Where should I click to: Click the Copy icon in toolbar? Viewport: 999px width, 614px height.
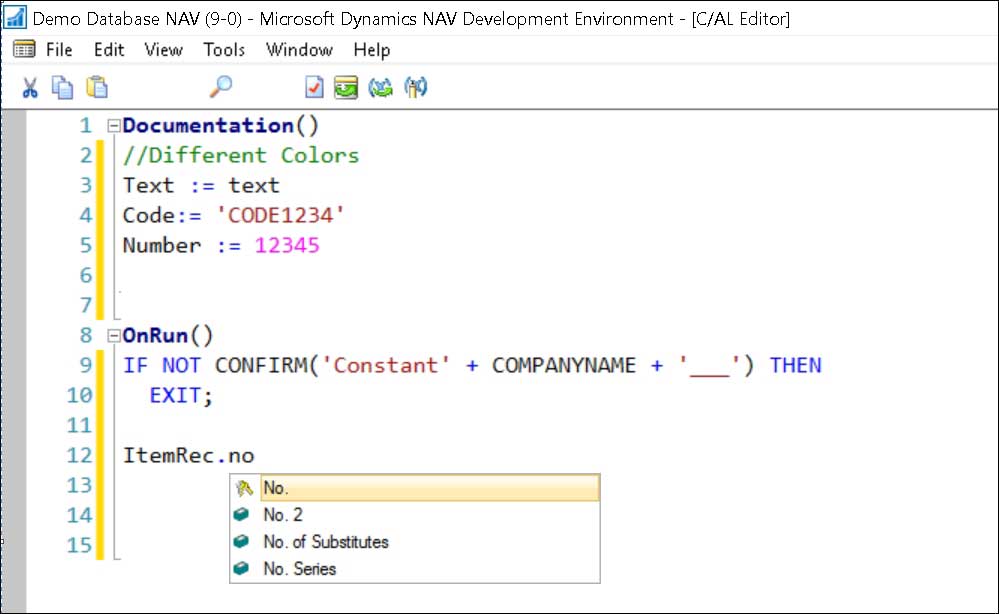click(62, 88)
